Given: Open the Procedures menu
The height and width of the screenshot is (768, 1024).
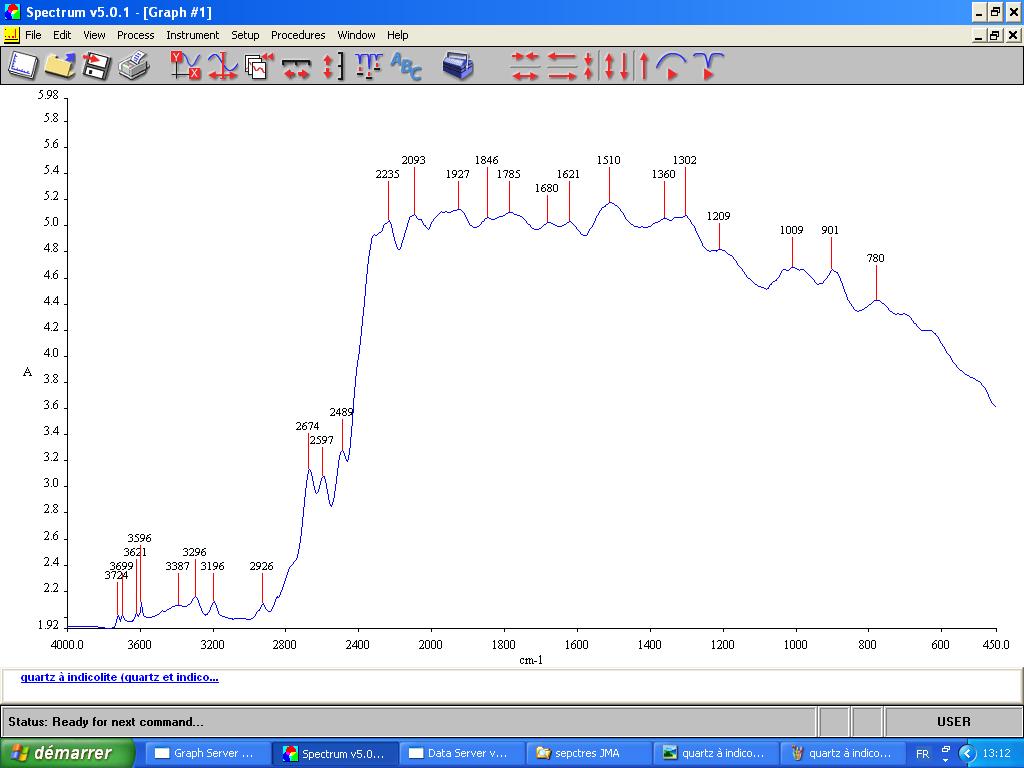Looking at the screenshot, I should coord(298,35).
